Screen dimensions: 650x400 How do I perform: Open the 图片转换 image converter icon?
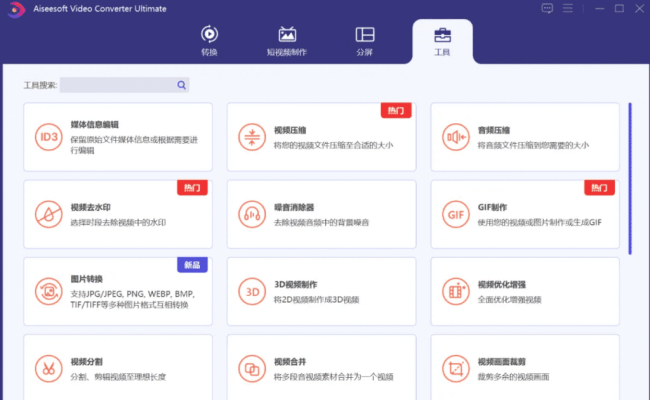click(x=47, y=291)
